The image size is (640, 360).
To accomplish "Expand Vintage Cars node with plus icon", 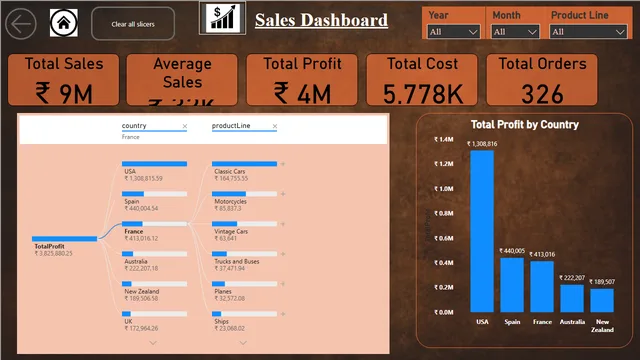I will [x=282, y=224].
